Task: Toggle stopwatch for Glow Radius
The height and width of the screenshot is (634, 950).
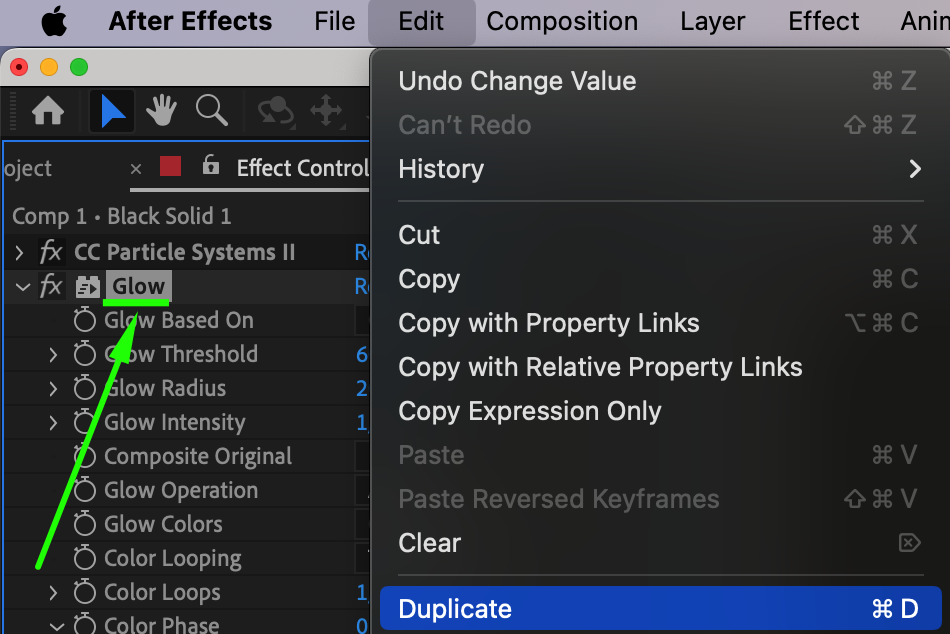Action: pyautogui.click(x=85, y=388)
